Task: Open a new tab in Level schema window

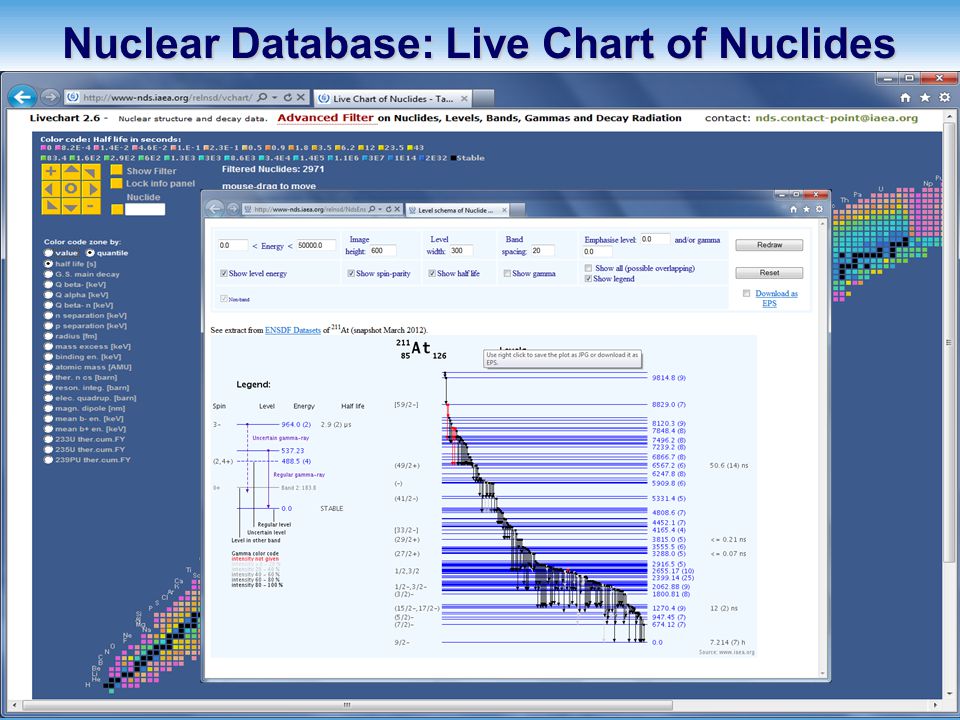Action: tap(517, 210)
